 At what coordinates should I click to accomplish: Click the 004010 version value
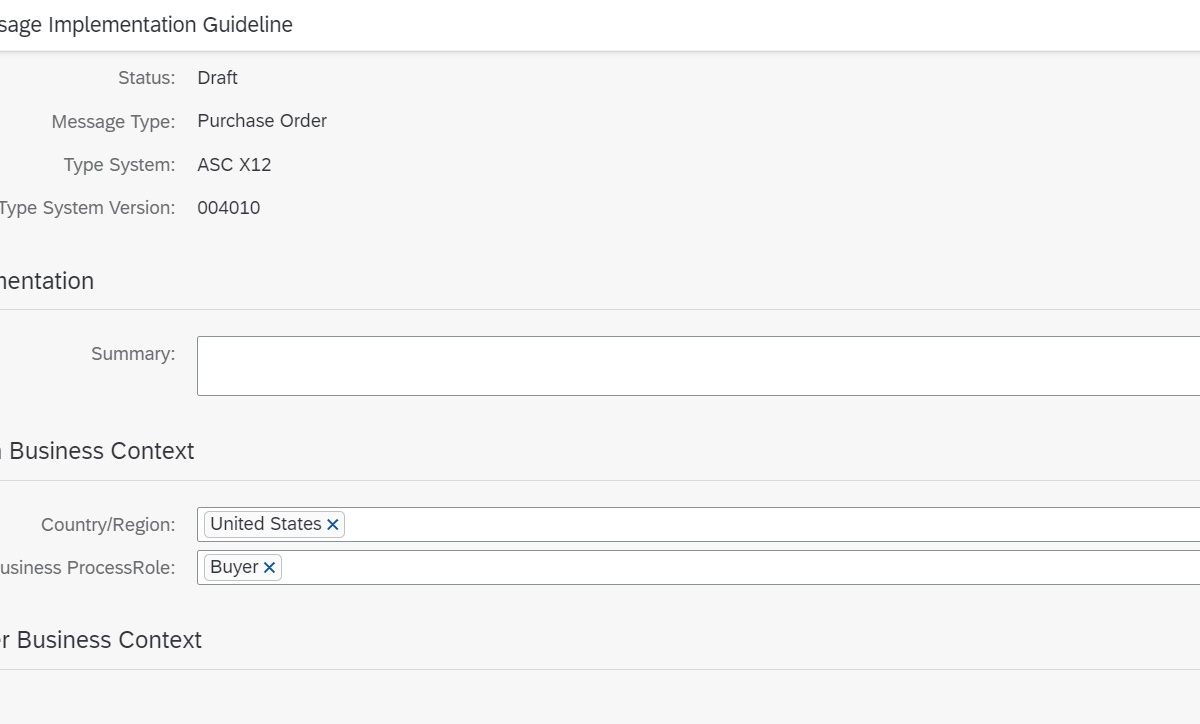pyautogui.click(x=228, y=208)
